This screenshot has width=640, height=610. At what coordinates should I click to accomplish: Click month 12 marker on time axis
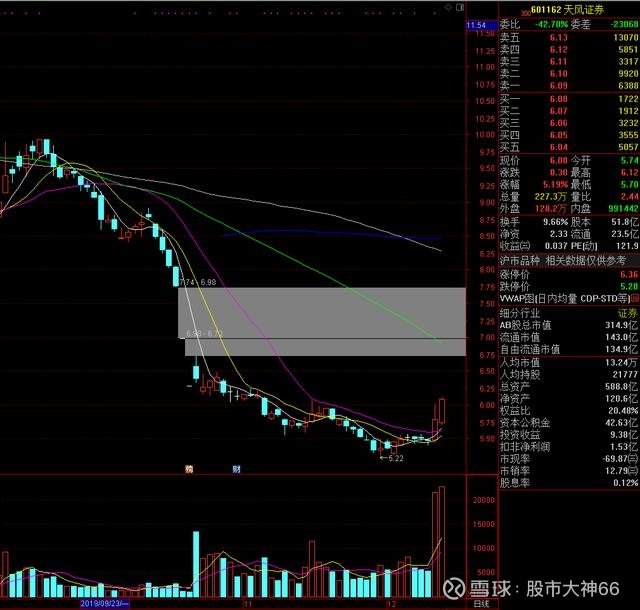point(391,604)
